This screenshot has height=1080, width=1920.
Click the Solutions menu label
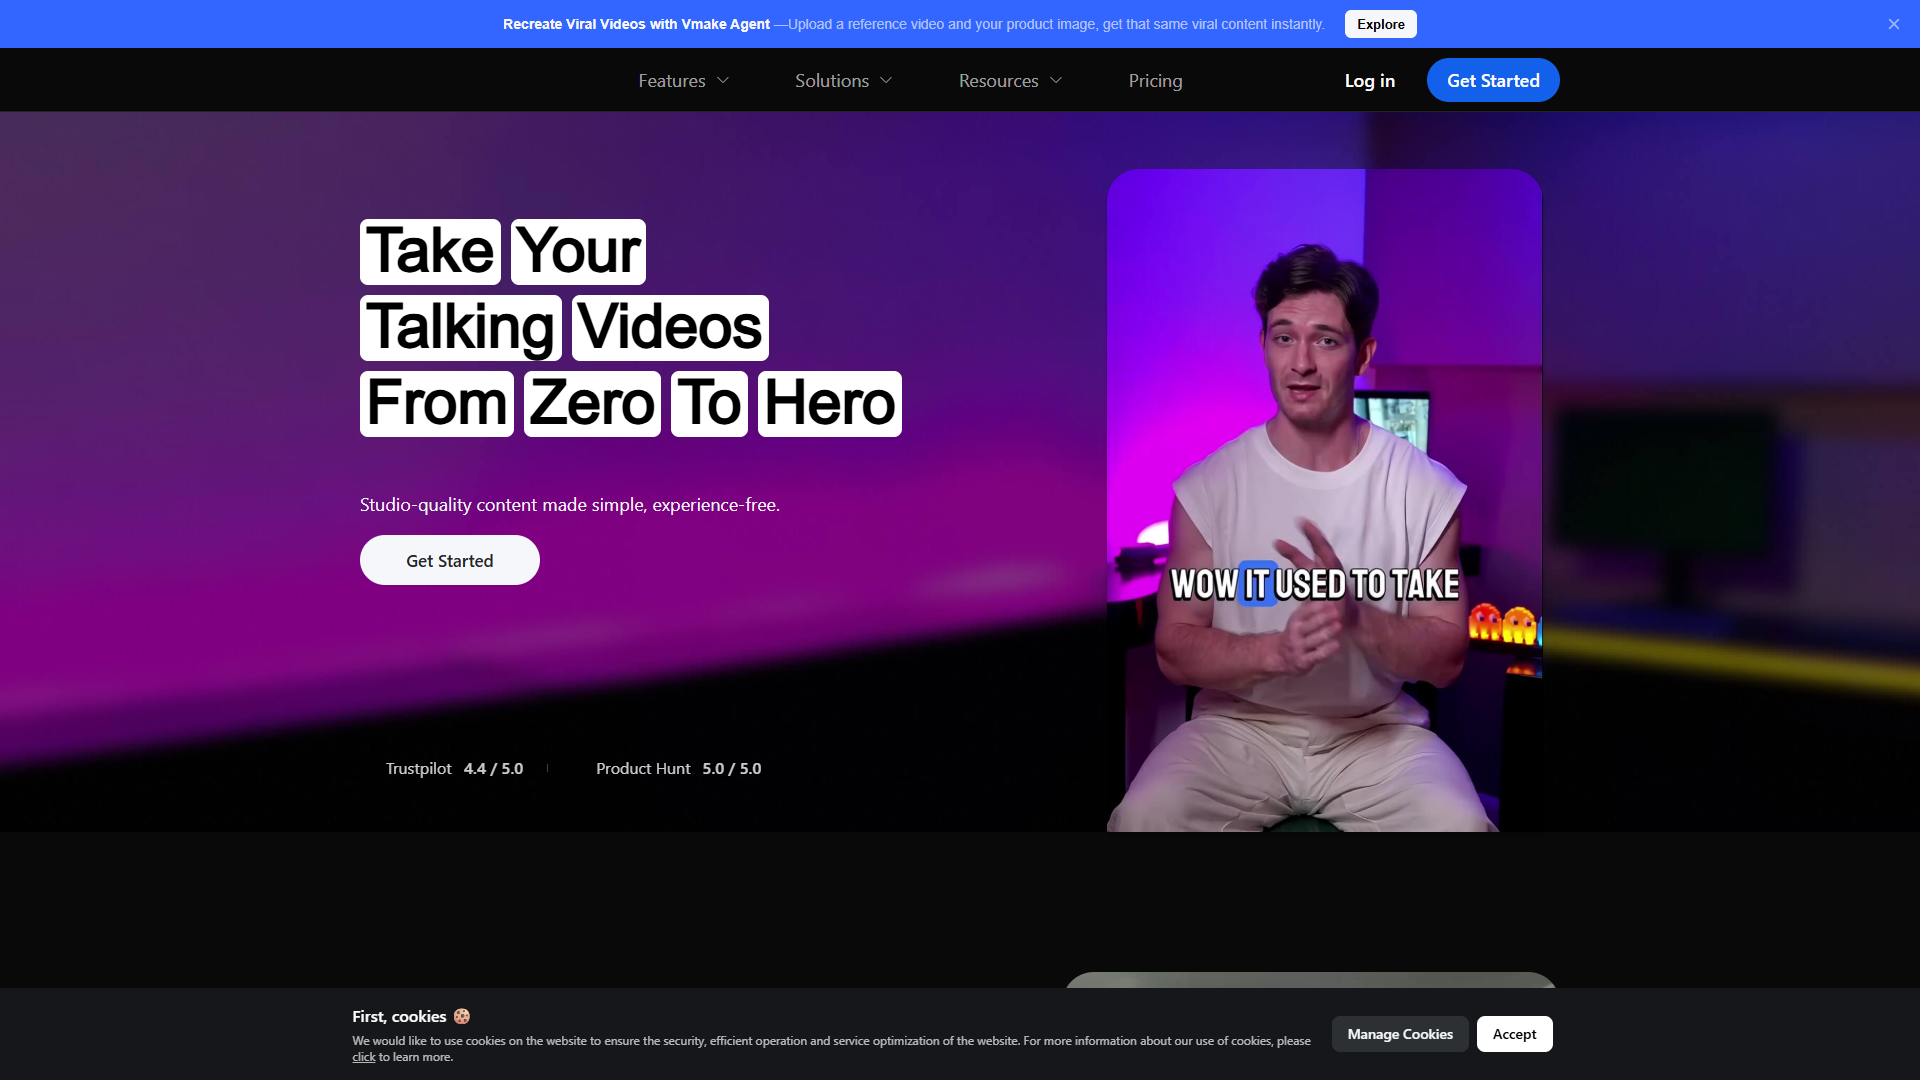[x=832, y=80]
